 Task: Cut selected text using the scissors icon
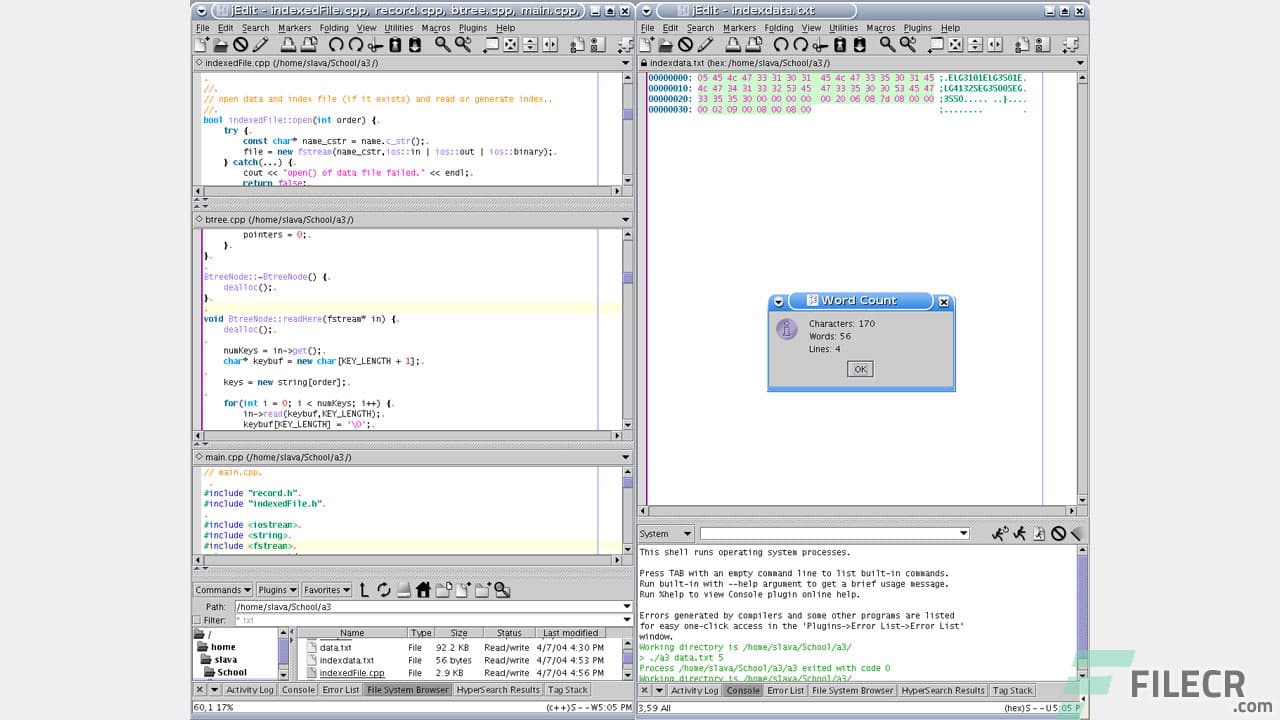tap(375, 44)
